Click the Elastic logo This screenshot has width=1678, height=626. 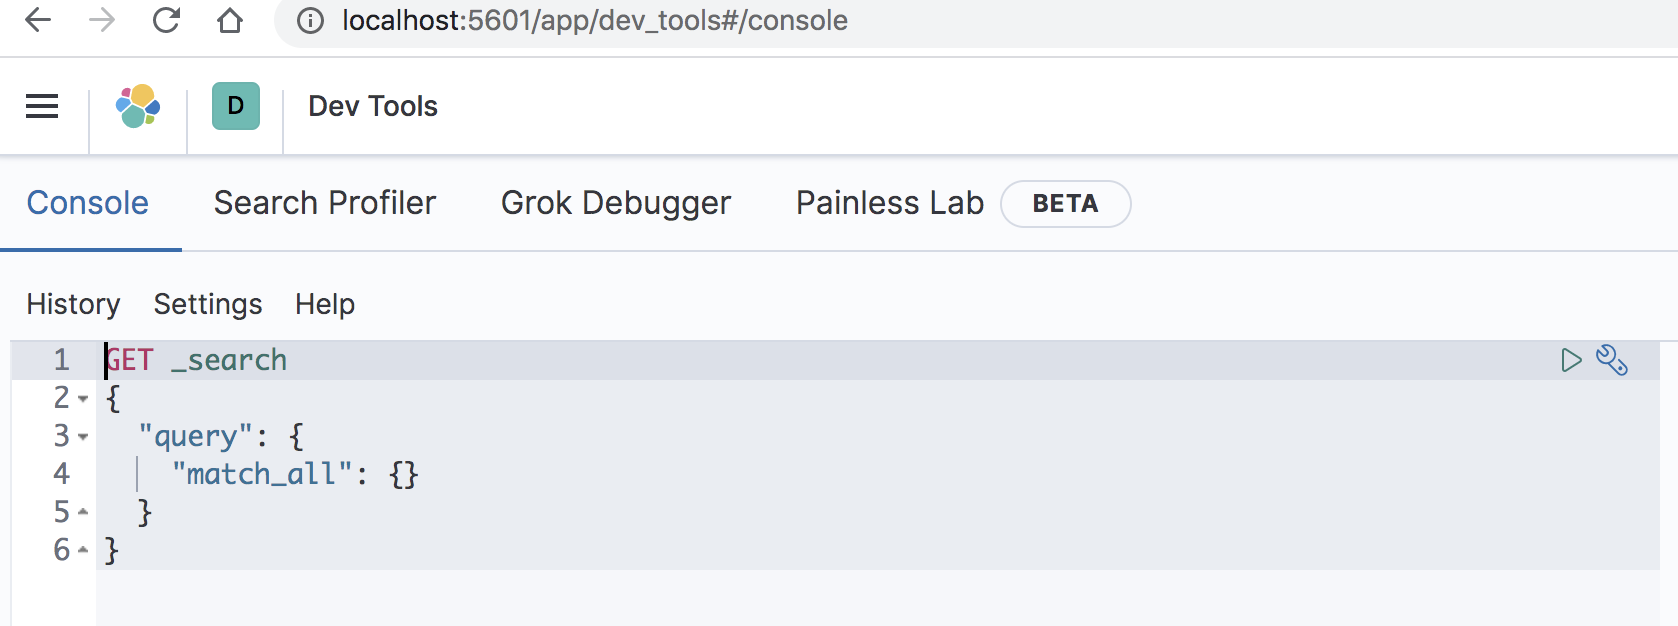pyautogui.click(x=137, y=105)
